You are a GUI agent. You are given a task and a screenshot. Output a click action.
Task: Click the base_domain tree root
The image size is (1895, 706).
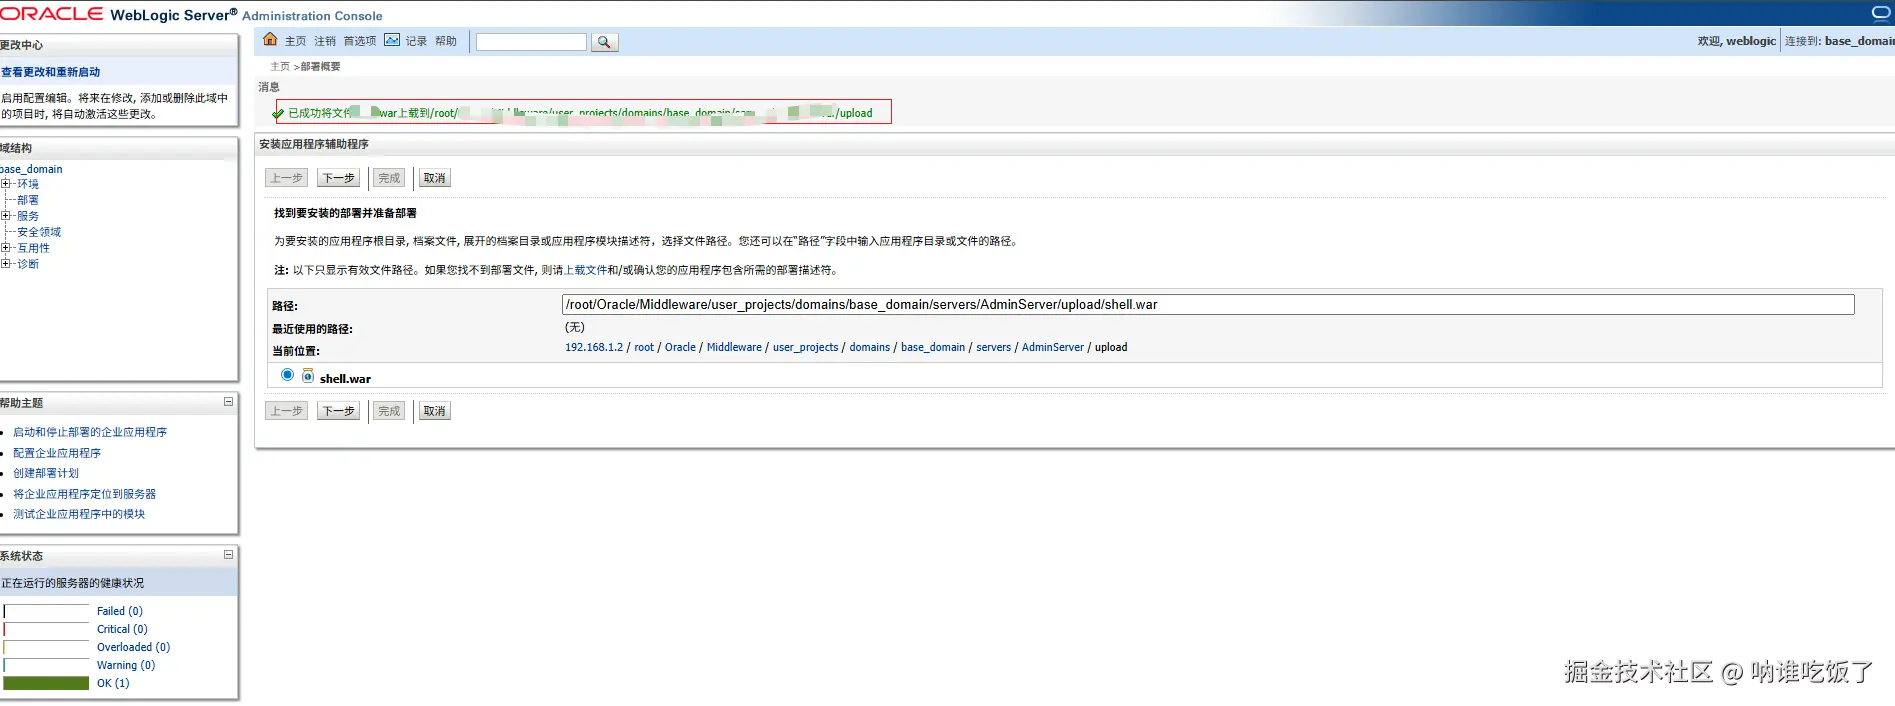coord(31,169)
